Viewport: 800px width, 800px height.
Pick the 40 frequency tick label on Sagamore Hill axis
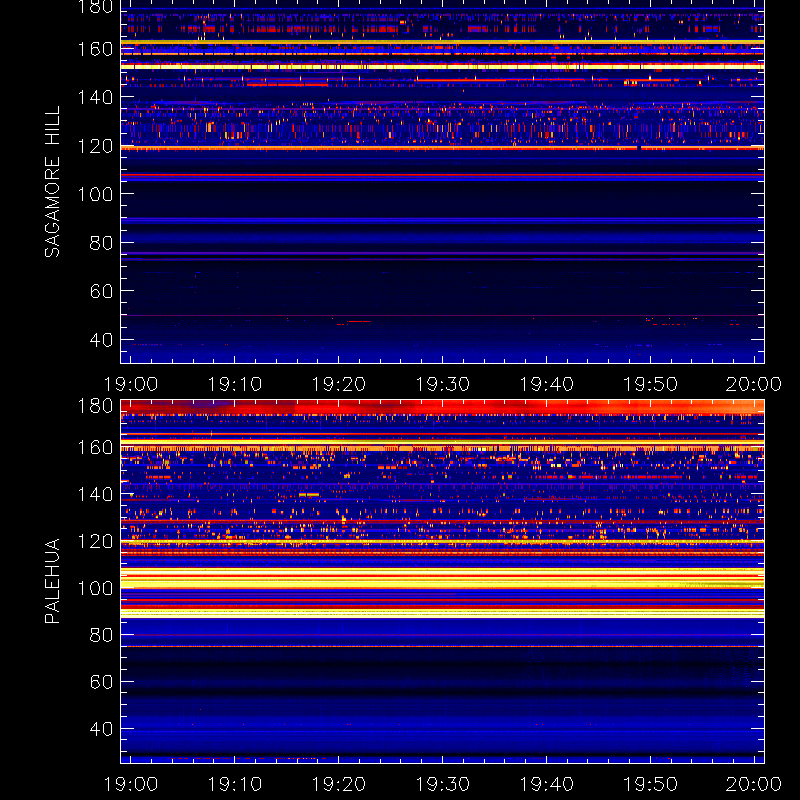point(101,339)
